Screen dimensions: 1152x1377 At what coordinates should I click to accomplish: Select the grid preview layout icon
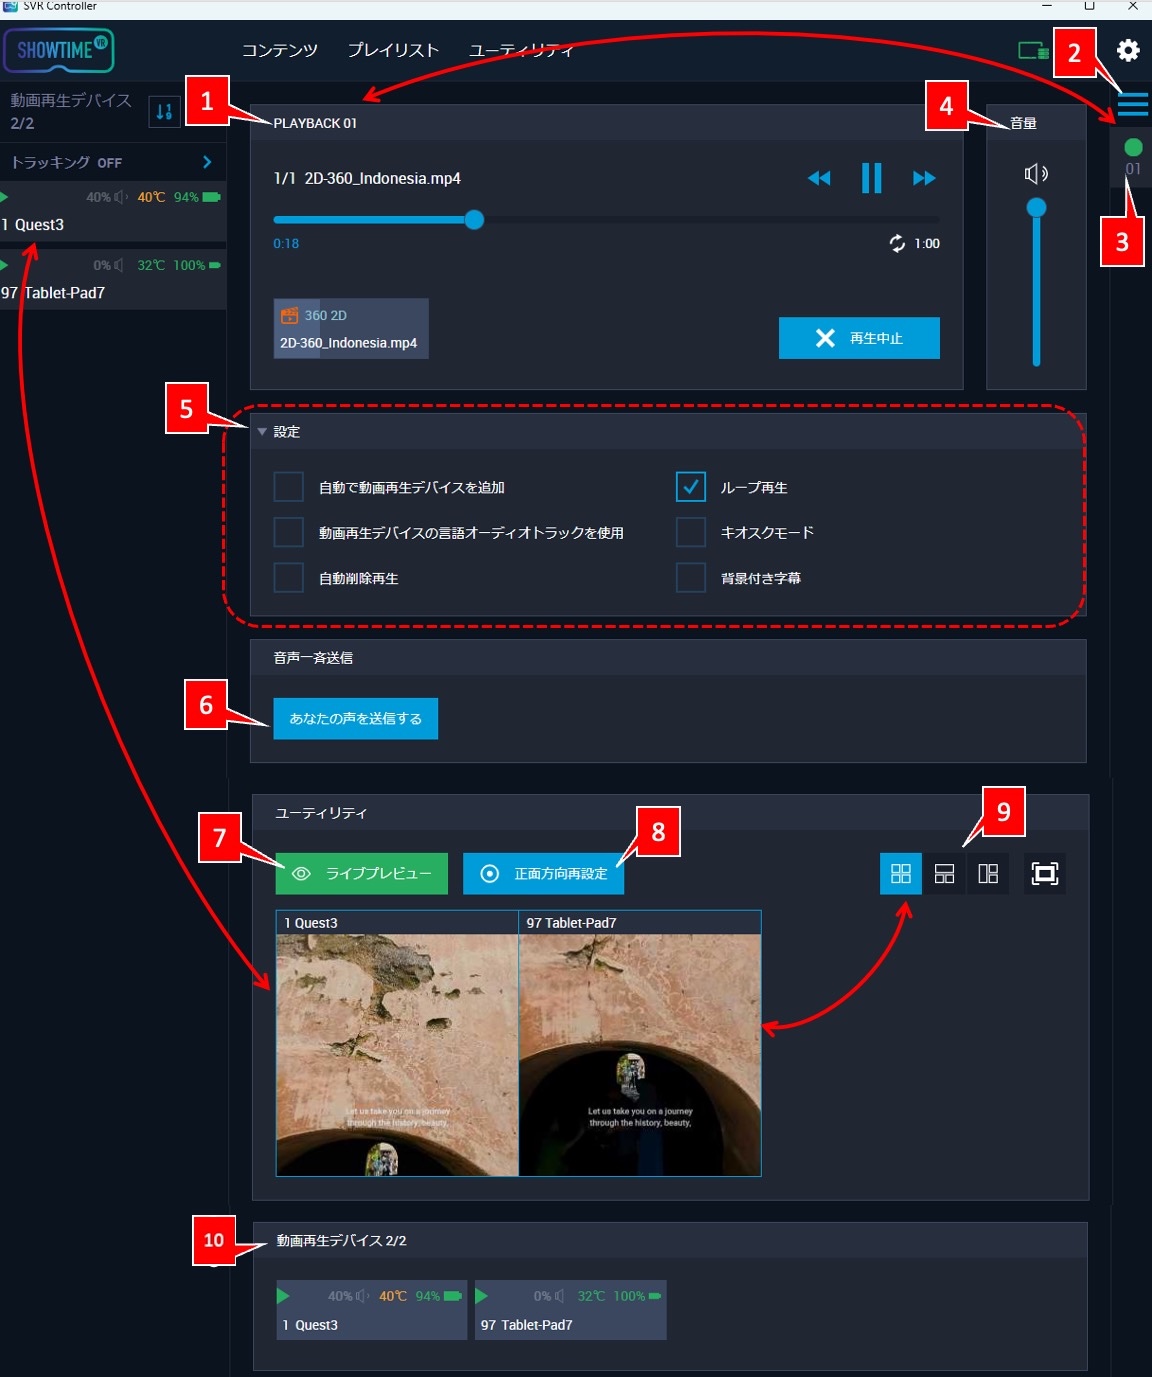[x=901, y=874]
